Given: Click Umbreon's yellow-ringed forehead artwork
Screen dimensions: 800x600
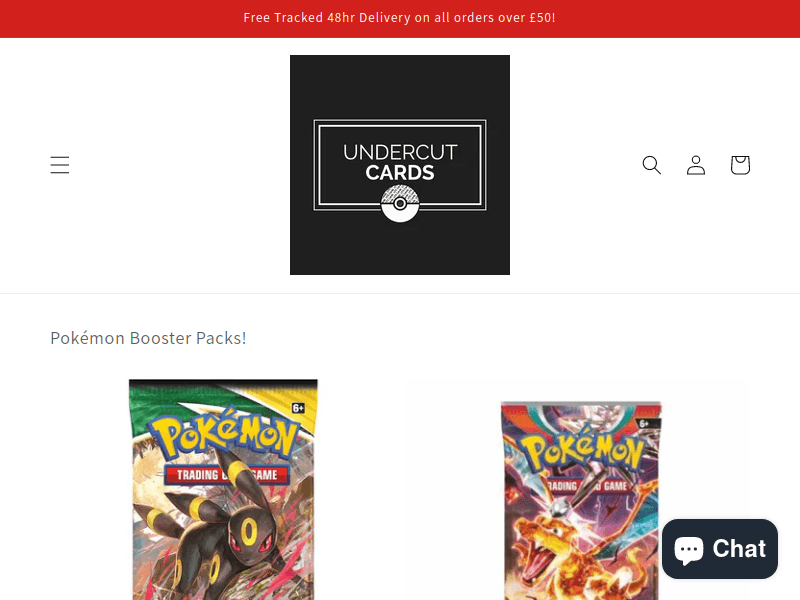Looking at the screenshot, I should point(249,532).
